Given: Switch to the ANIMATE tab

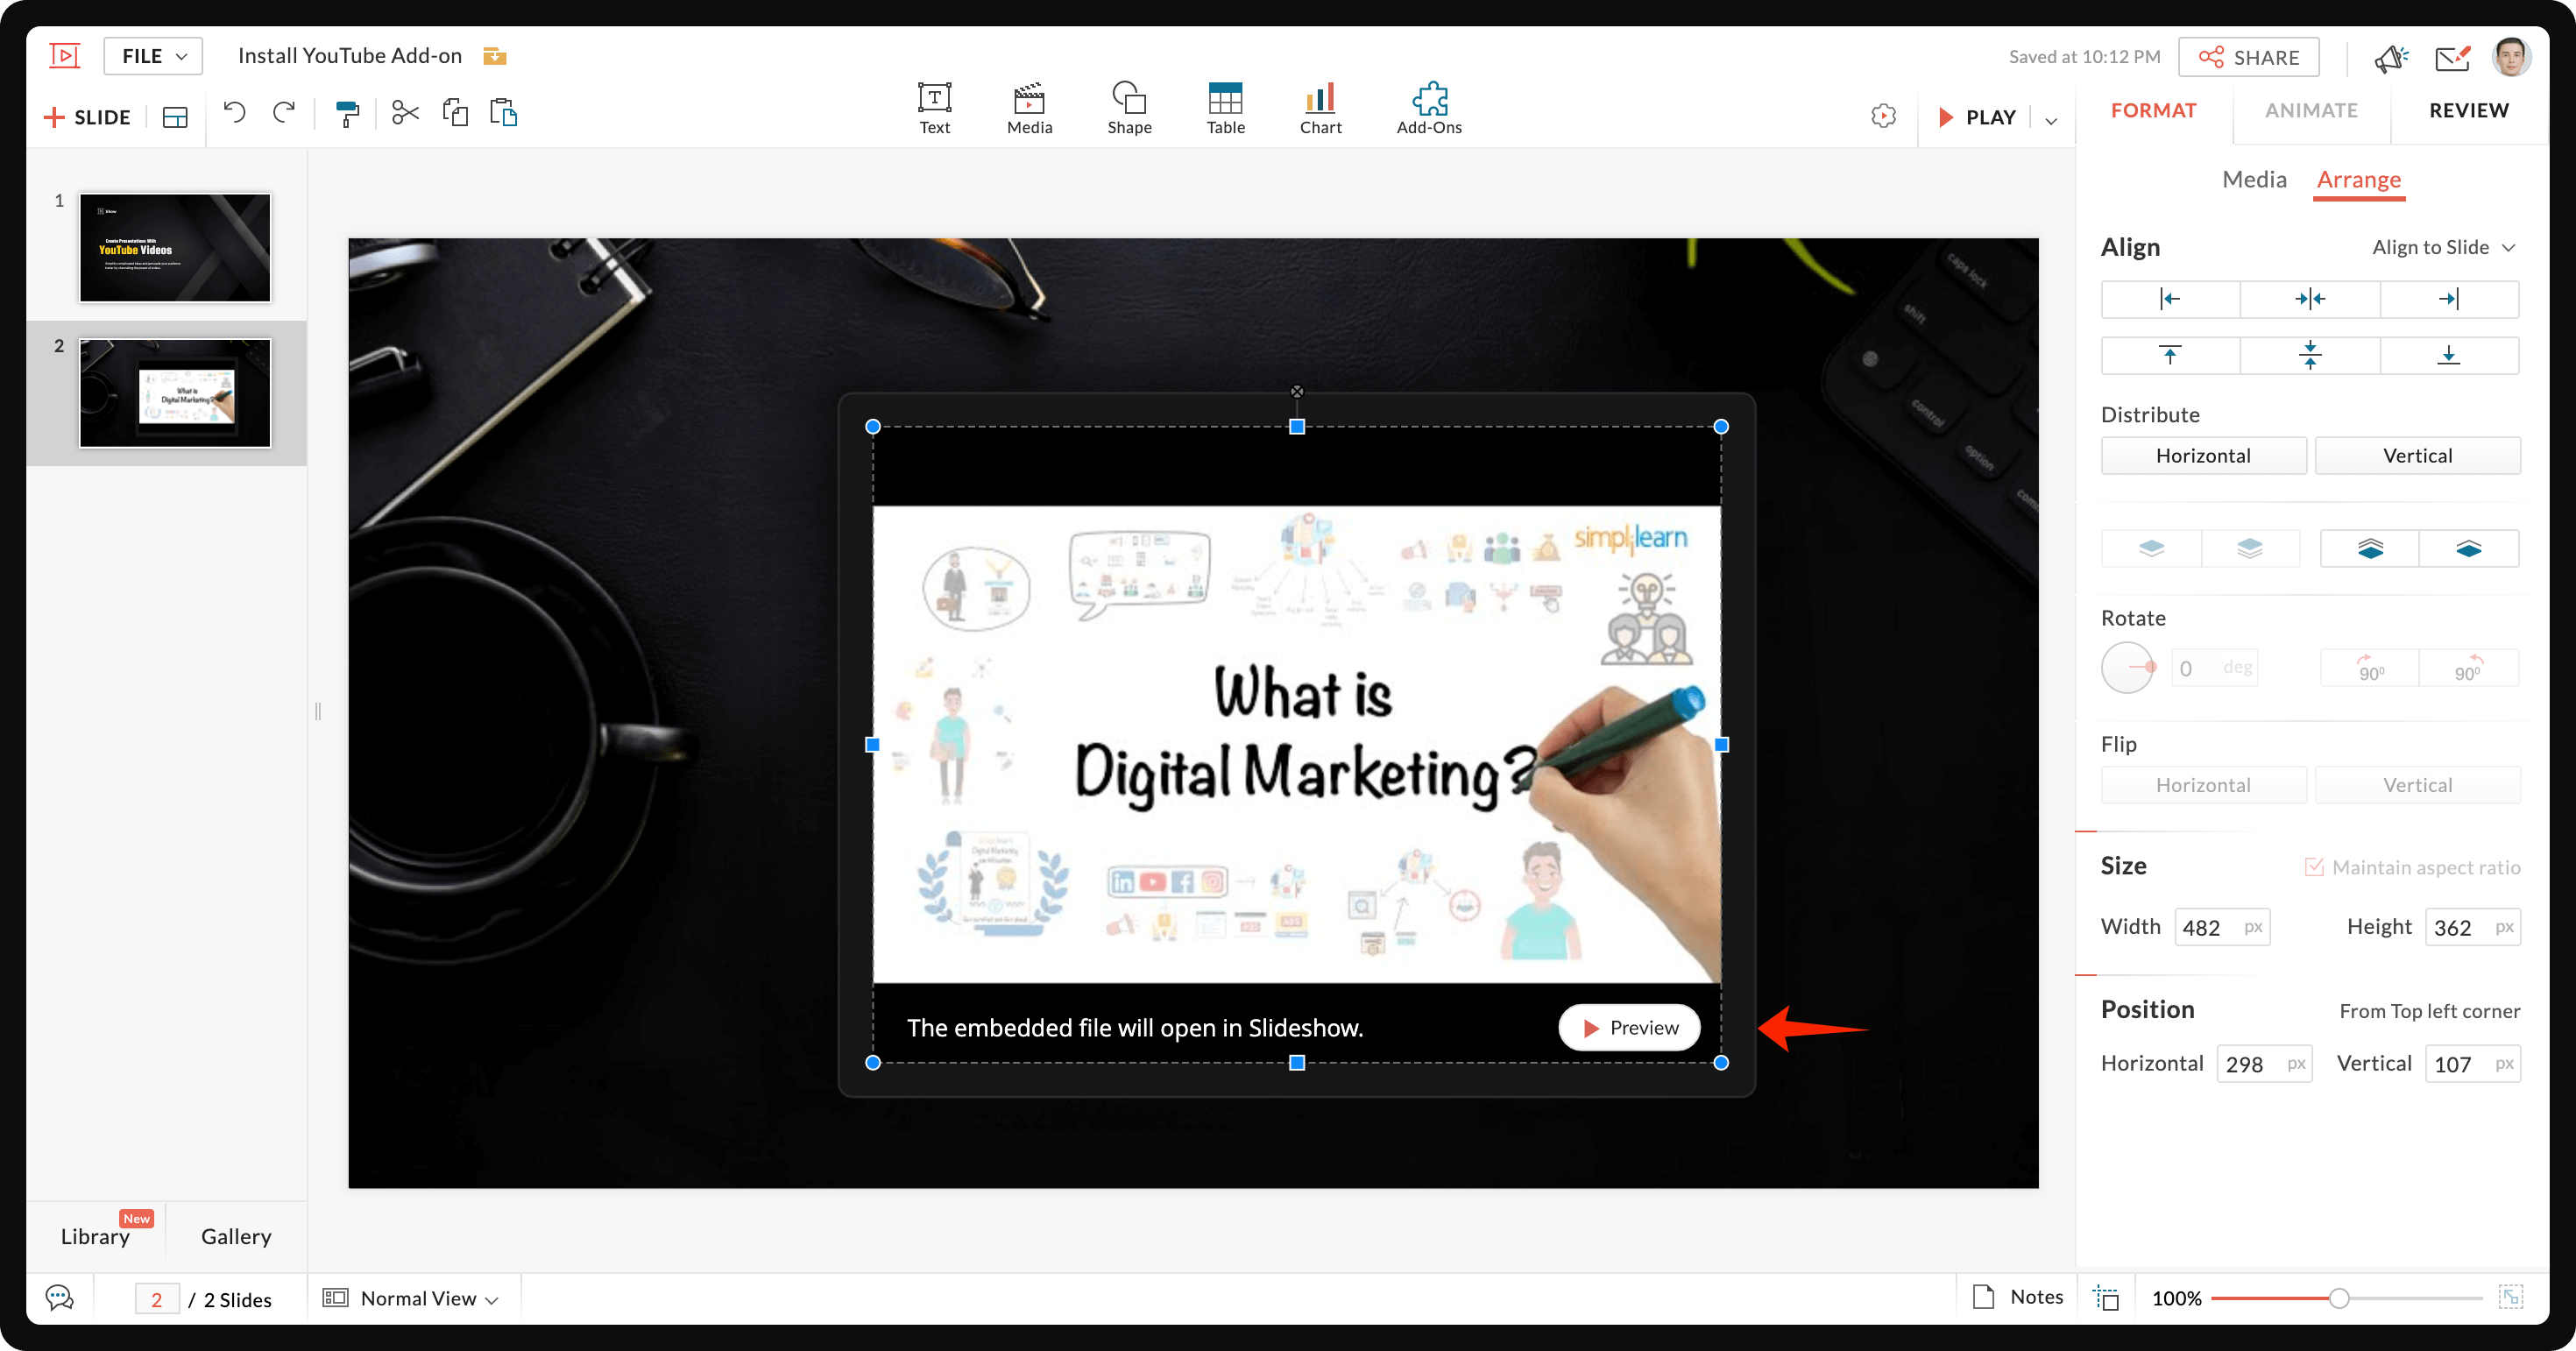Looking at the screenshot, I should coord(2310,110).
